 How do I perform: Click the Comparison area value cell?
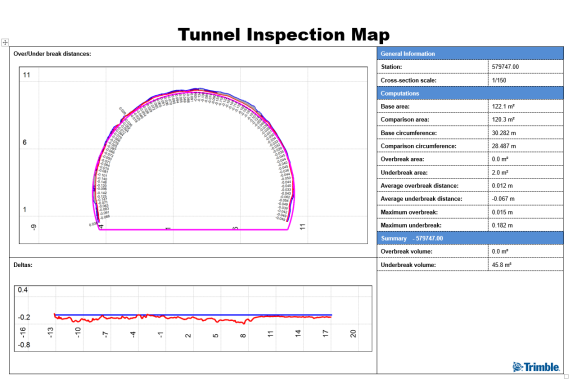click(x=525, y=119)
